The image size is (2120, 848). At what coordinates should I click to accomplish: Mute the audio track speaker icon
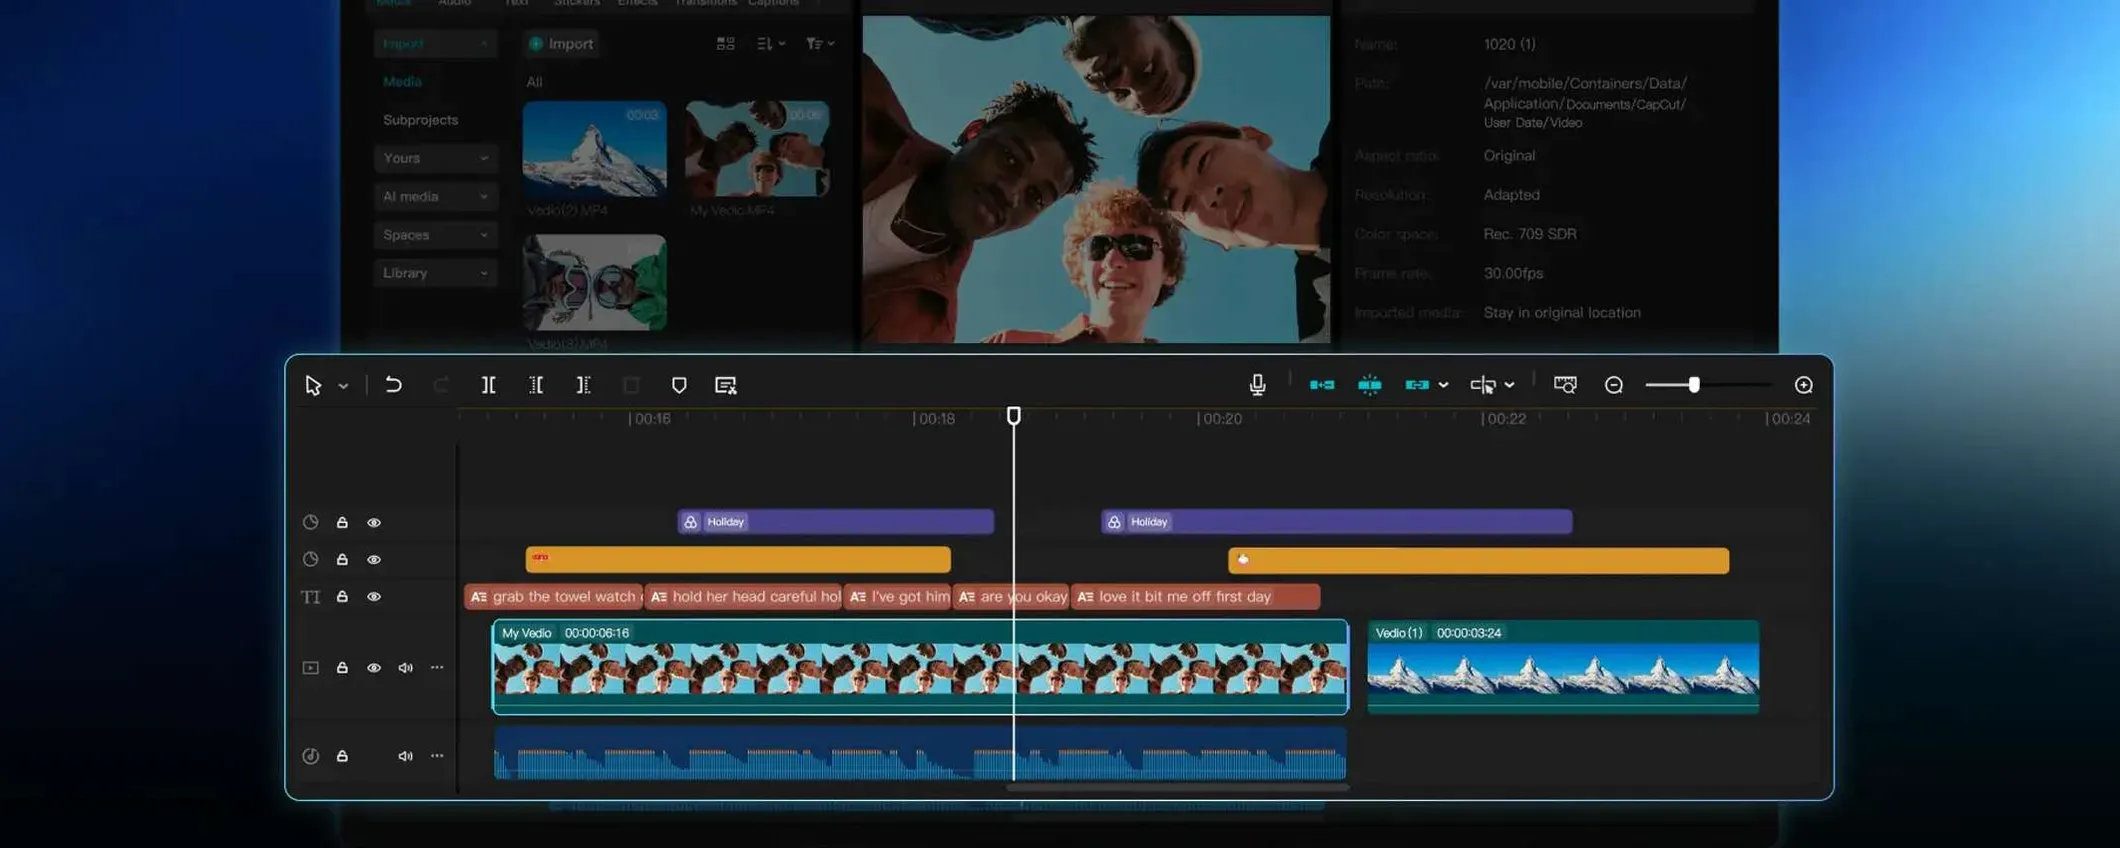[x=405, y=756]
